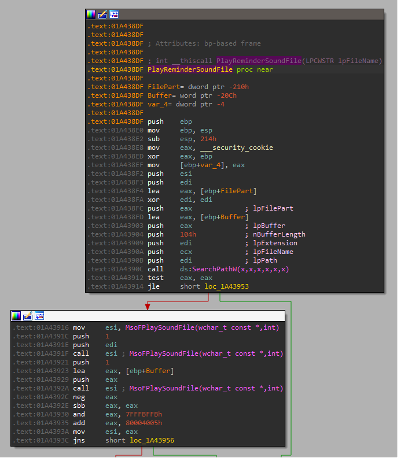Click the '7FFFBFFBh' constant in 'and eax'
The width and height of the screenshot is (398, 458).
[144, 414]
